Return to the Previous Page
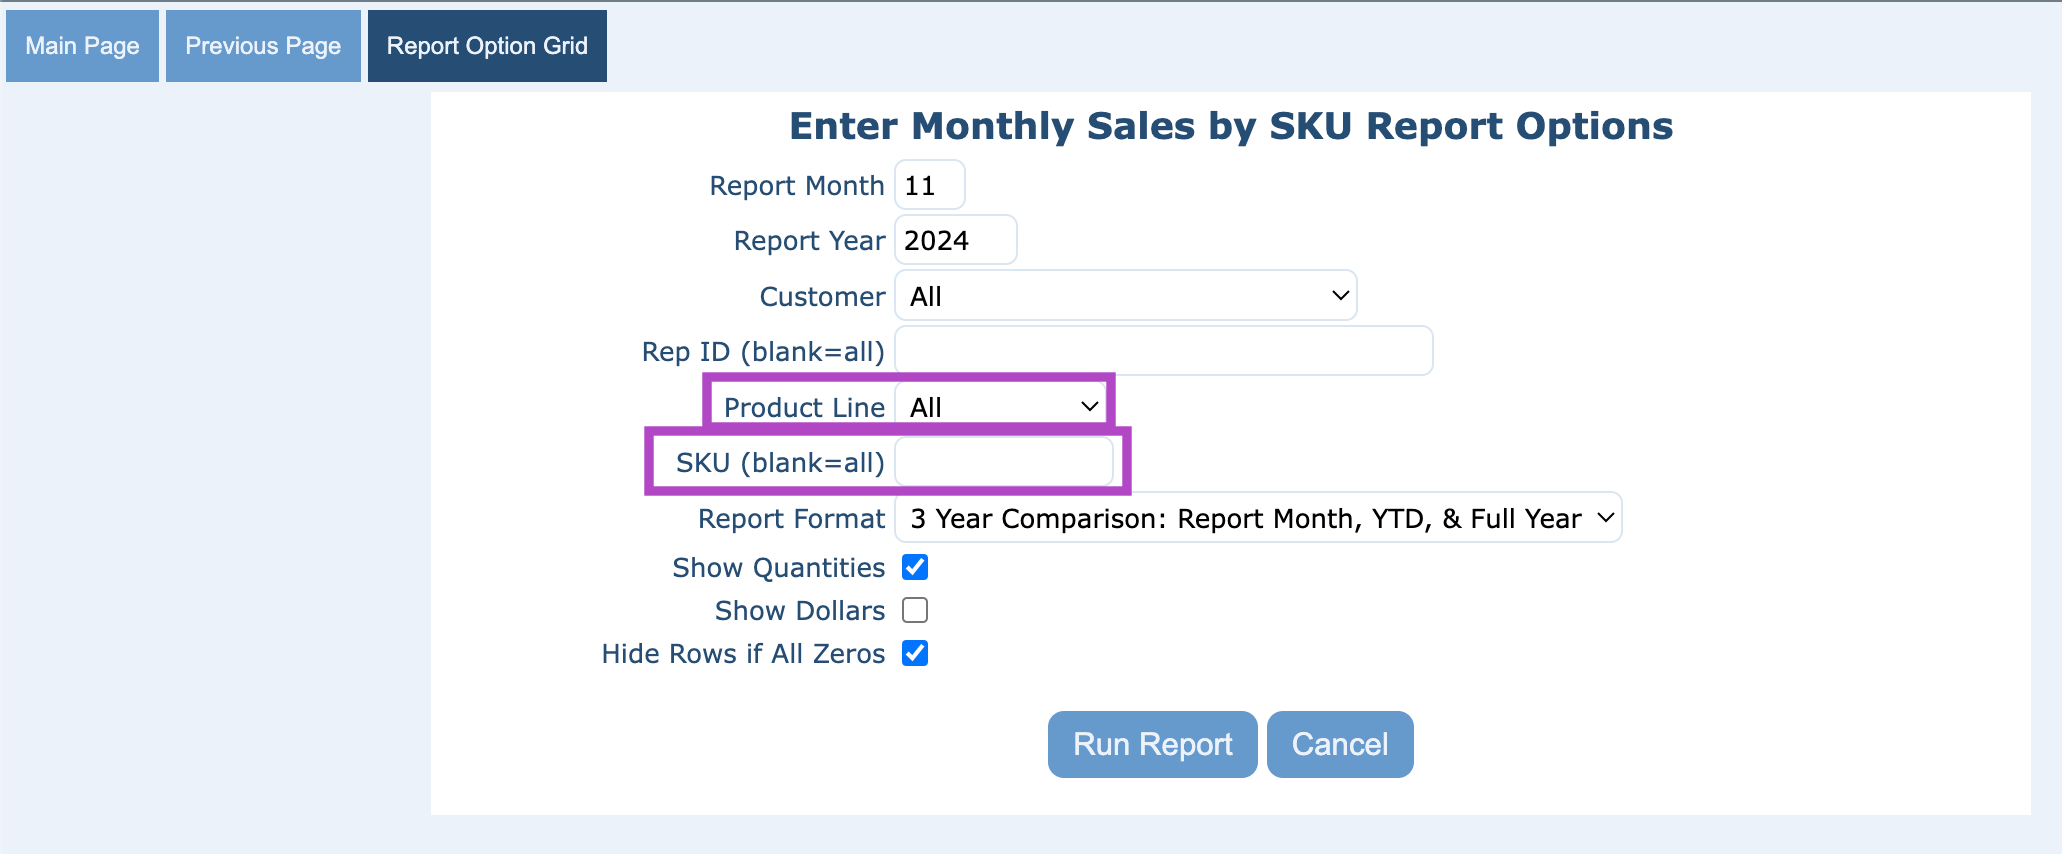2062x854 pixels. [263, 46]
